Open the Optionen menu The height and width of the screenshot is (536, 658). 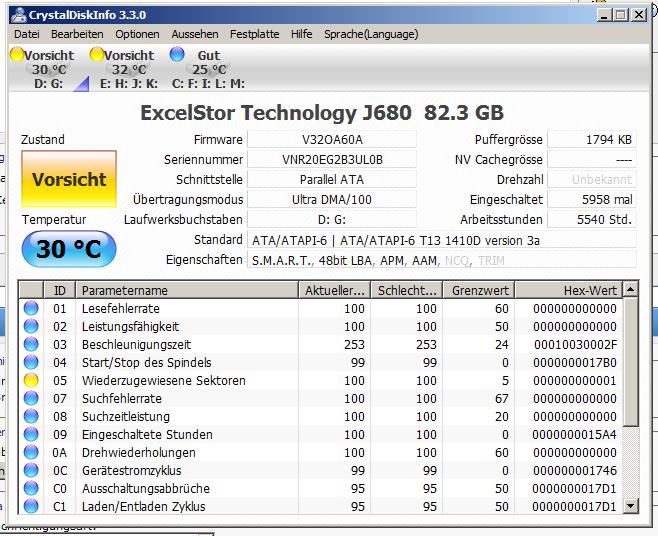coord(138,34)
